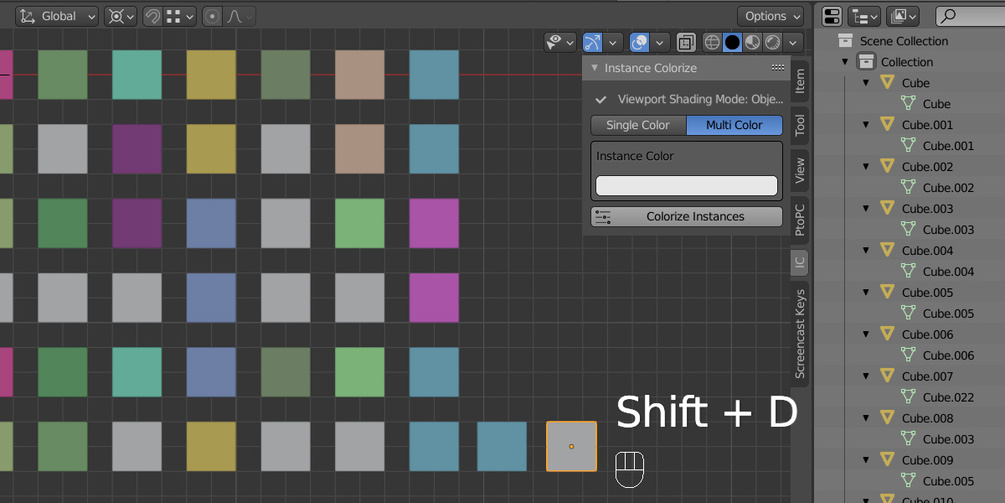This screenshot has height=503, width=1005.
Task: Open the Item sidebar tab
Action: (800, 82)
